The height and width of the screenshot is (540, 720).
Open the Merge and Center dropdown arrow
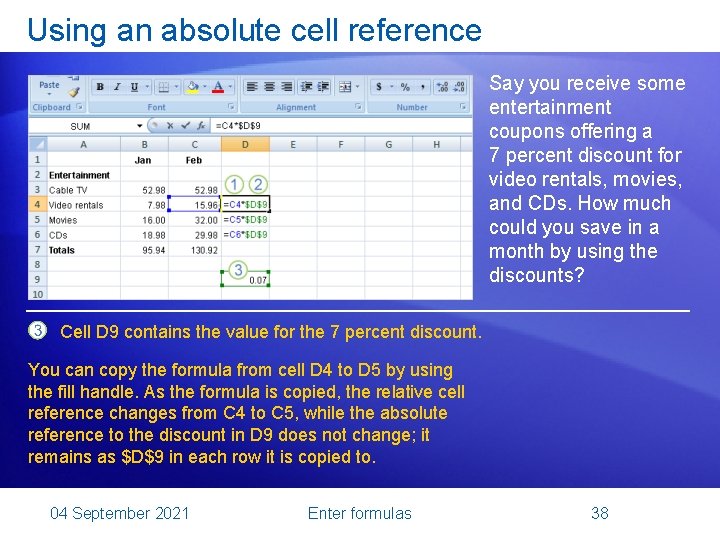coord(357,86)
